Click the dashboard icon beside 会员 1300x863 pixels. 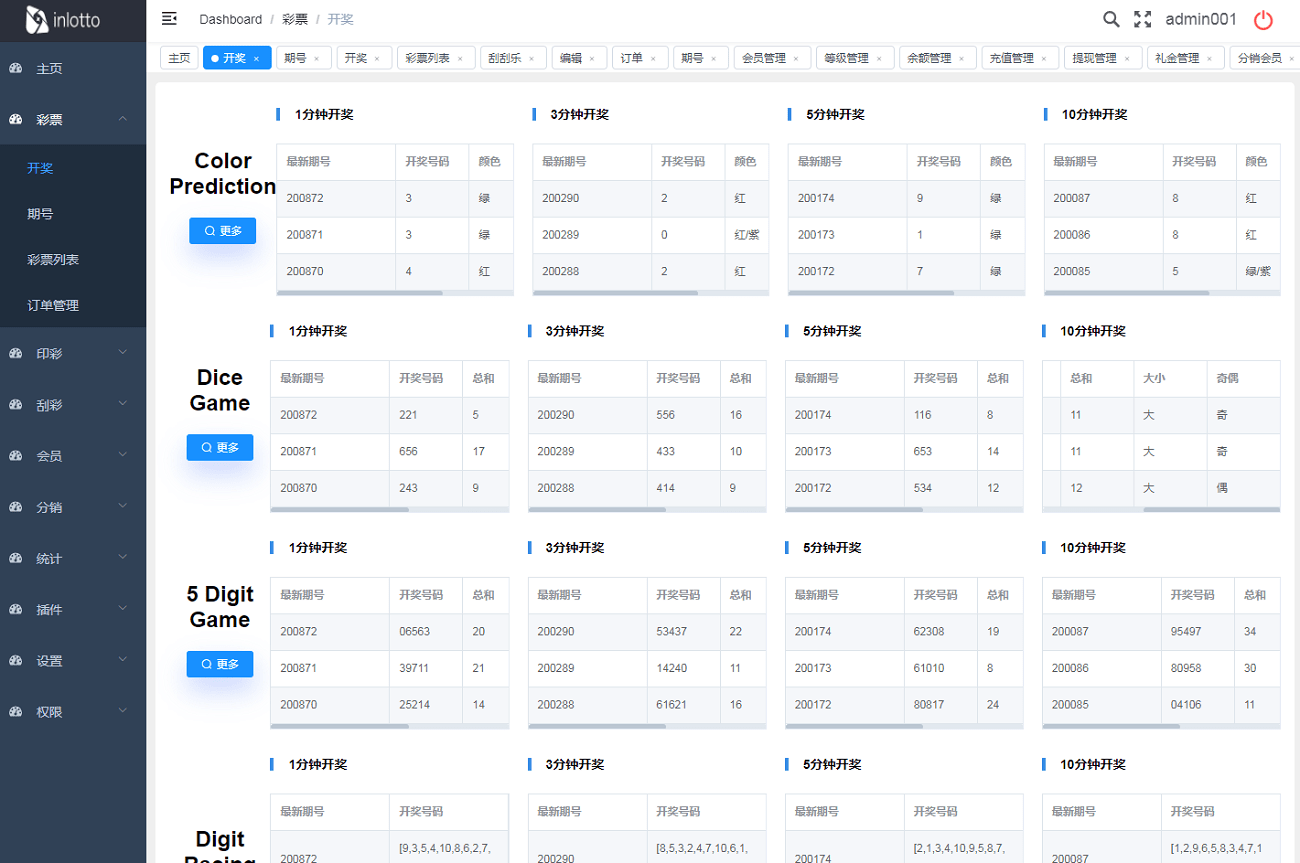[x=16, y=456]
